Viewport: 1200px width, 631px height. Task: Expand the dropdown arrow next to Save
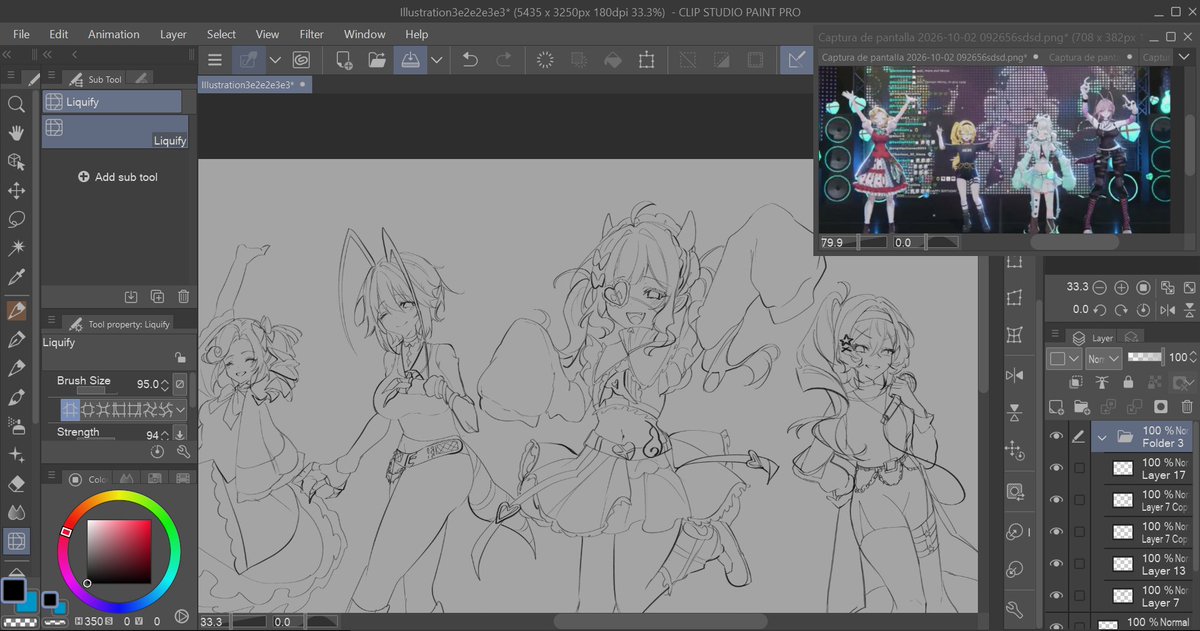pyautogui.click(x=437, y=60)
